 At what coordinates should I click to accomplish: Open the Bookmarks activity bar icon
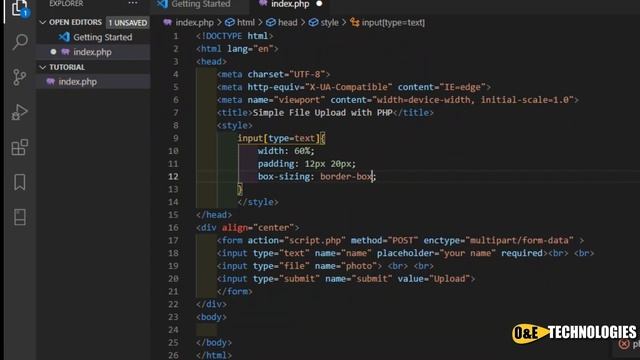tap(20, 182)
